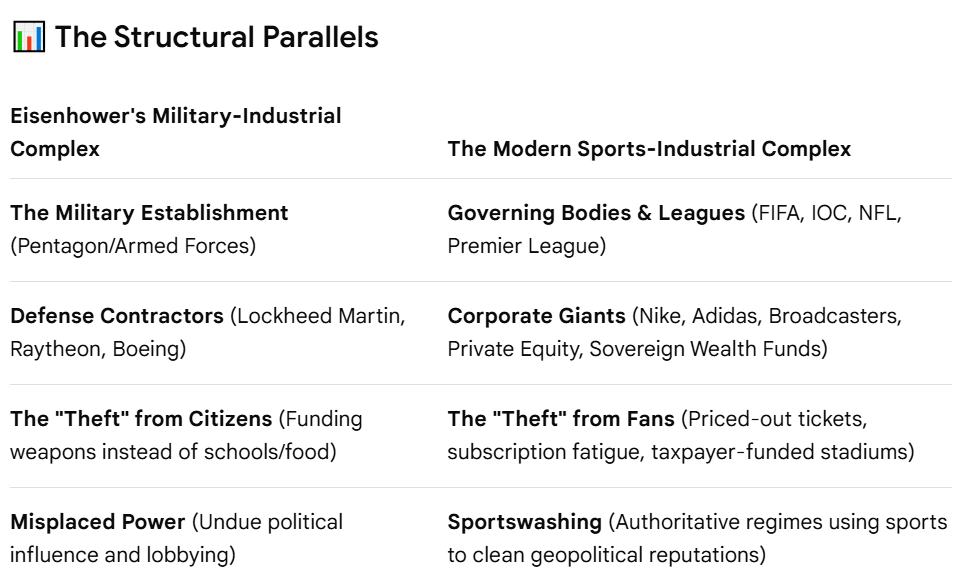The height and width of the screenshot is (587, 967).
Task: Click the 'Raytheon, Boeing)' text
Action: click(x=98, y=349)
